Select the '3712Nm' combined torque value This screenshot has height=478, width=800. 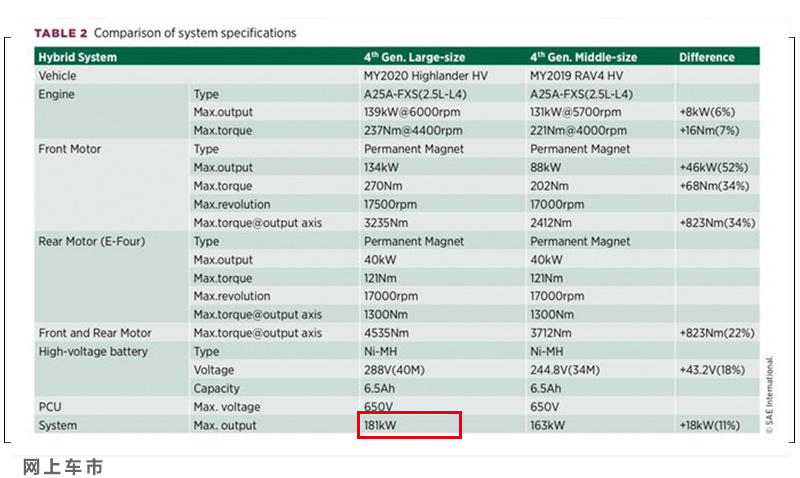551,333
